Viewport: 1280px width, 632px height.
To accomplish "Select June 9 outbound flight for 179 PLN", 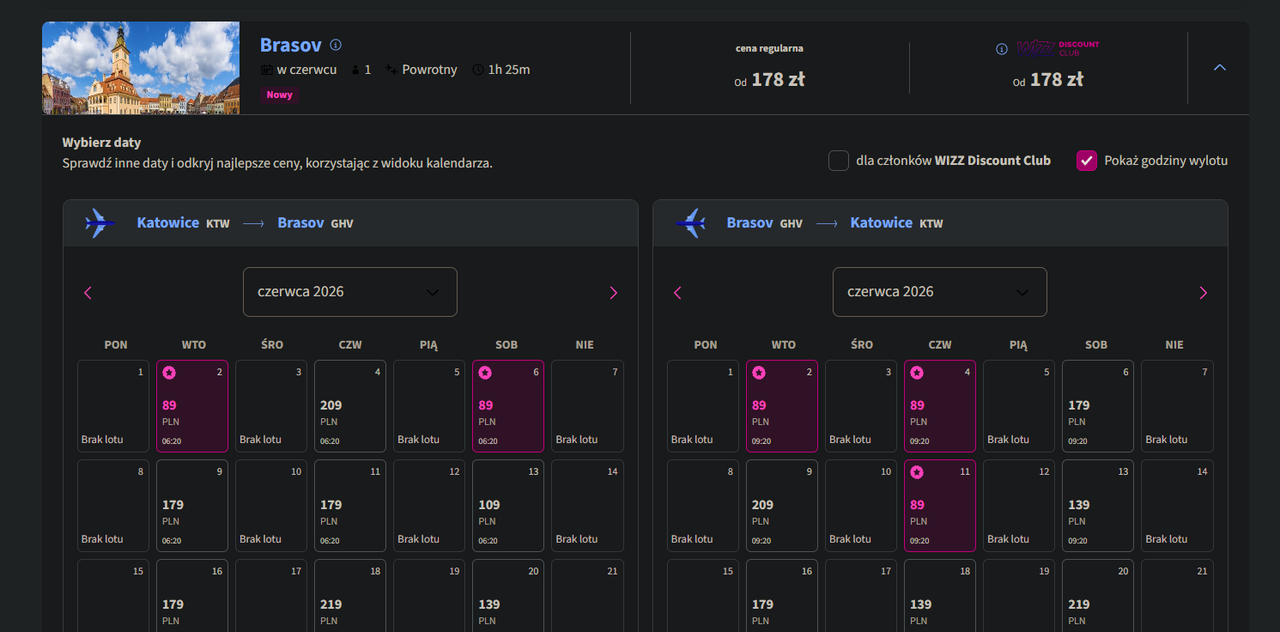I will [192, 506].
